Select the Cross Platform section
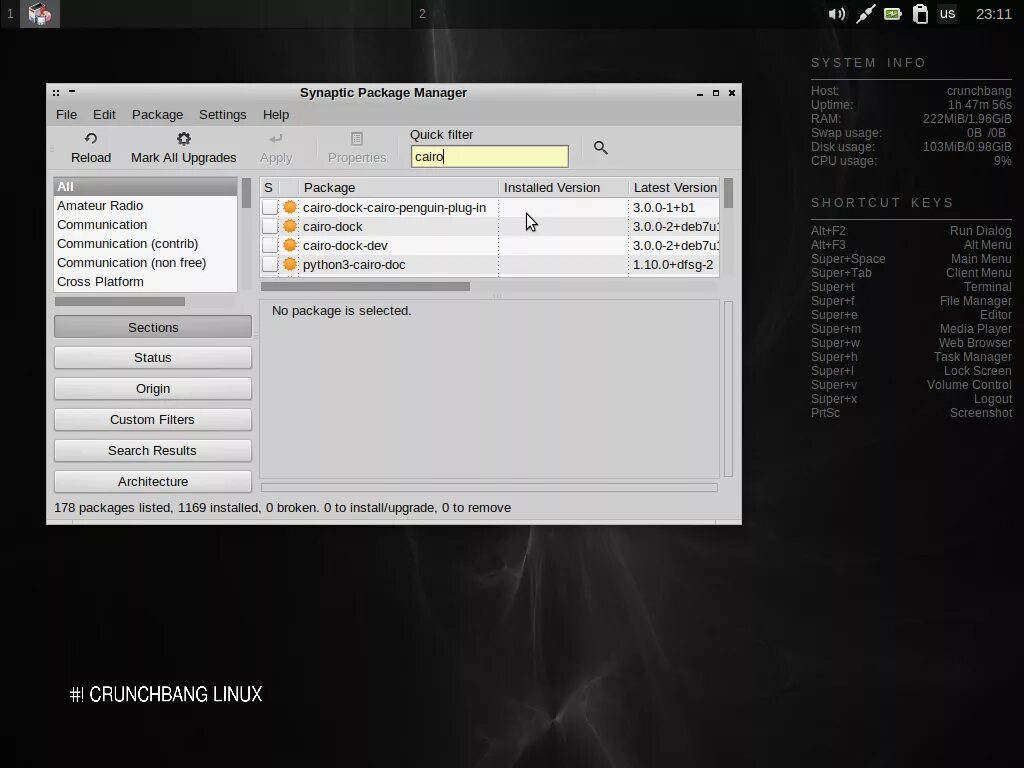Image resolution: width=1024 pixels, height=768 pixels. click(x=145, y=281)
